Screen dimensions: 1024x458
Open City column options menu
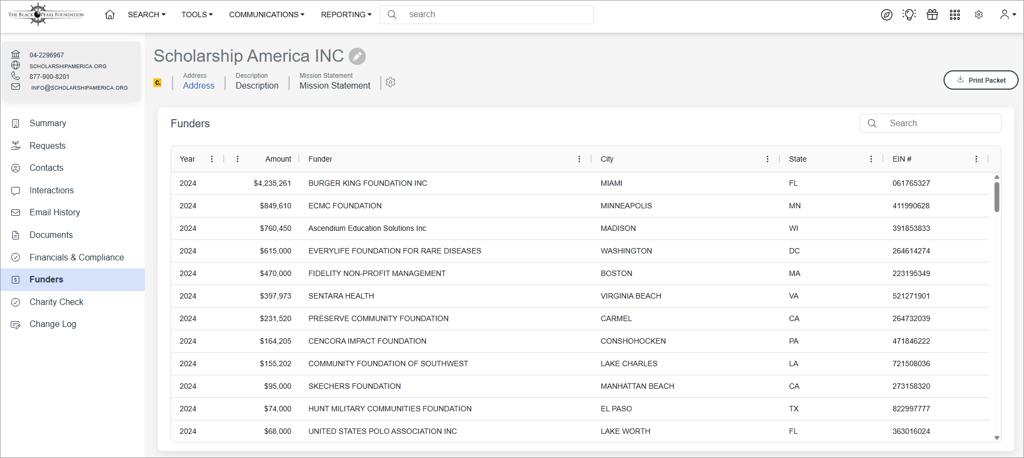click(x=767, y=159)
